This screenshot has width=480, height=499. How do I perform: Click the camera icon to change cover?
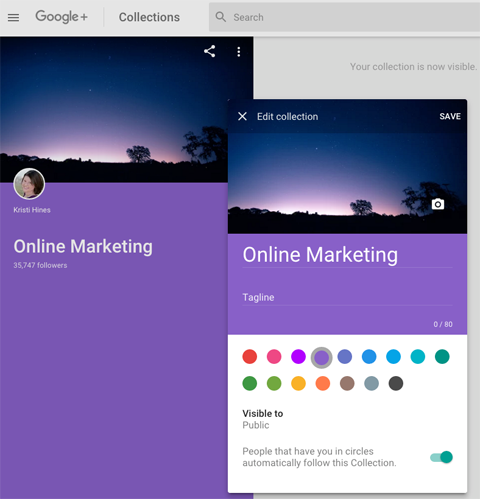pyautogui.click(x=438, y=204)
